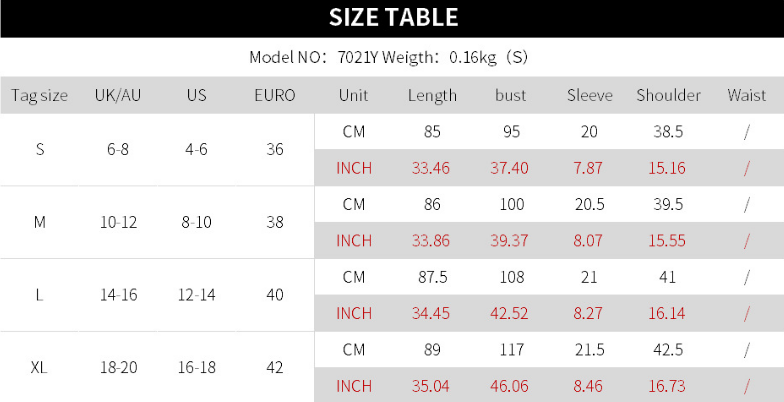This screenshot has width=784, height=402.
Task: Select the S tag size cell
Action: [x=40, y=149]
